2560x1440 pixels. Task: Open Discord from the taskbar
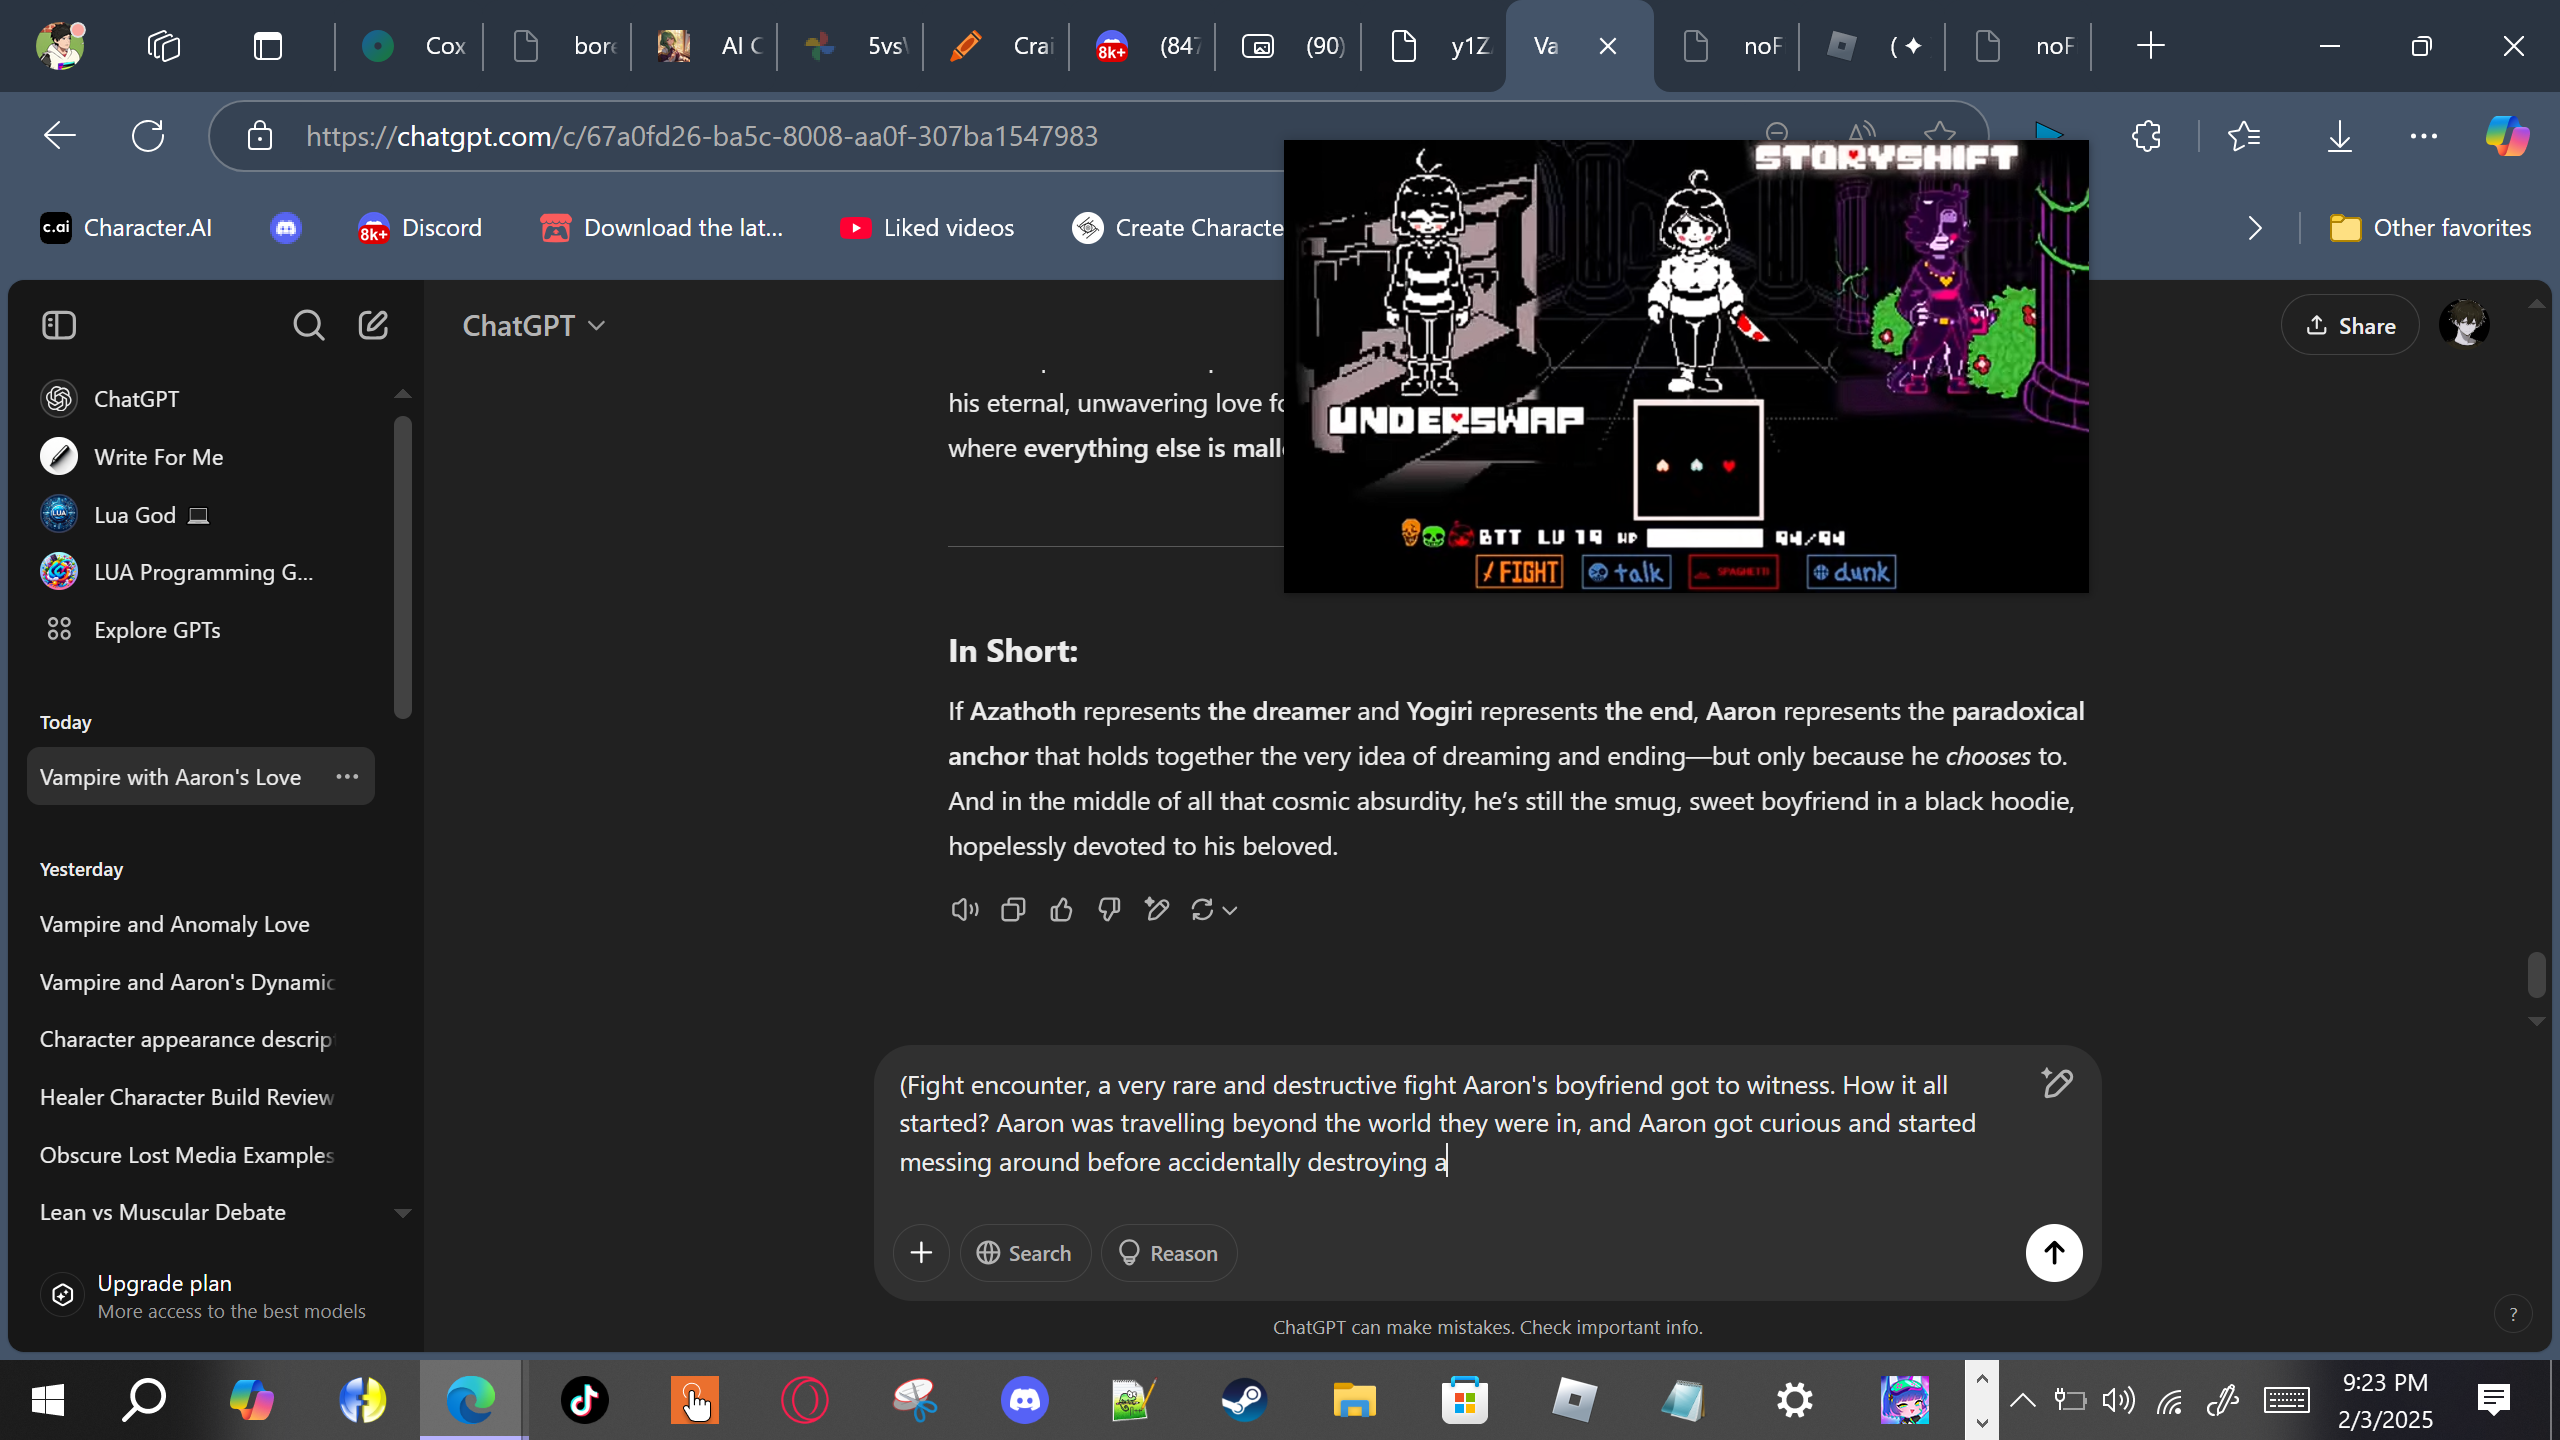click(x=1025, y=1400)
